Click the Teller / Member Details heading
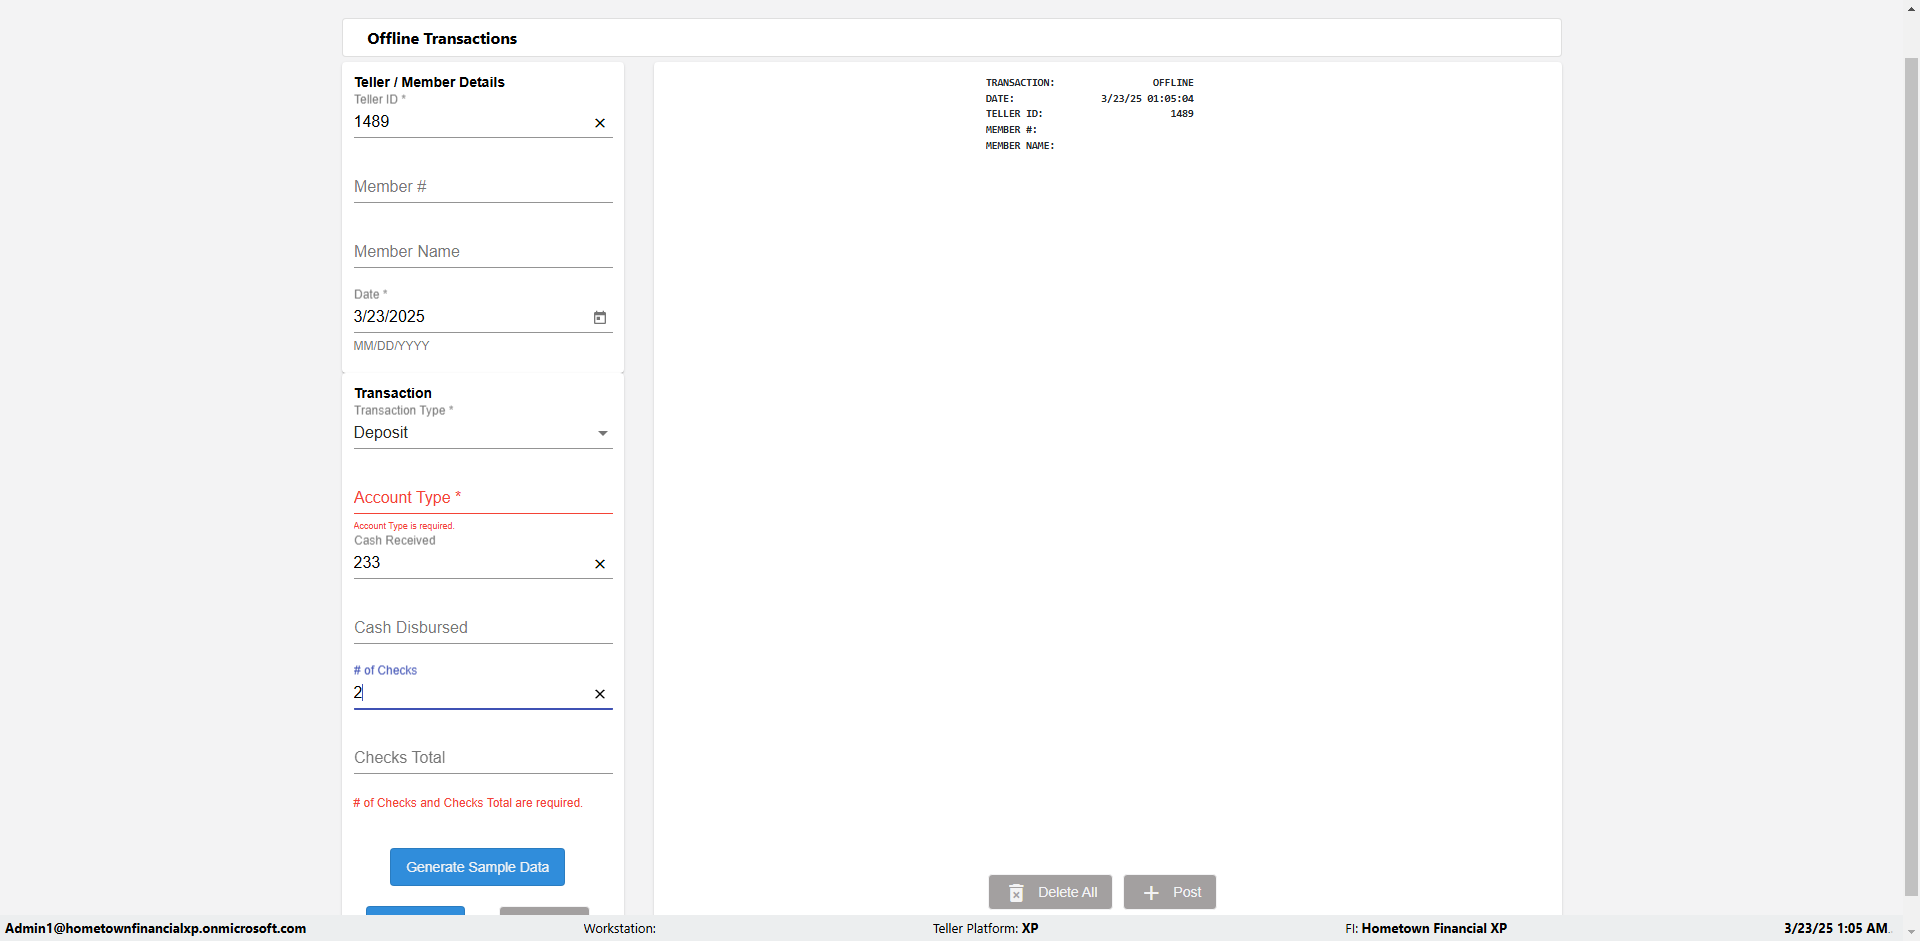Viewport: 1920px width, 941px height. point(429,82)
